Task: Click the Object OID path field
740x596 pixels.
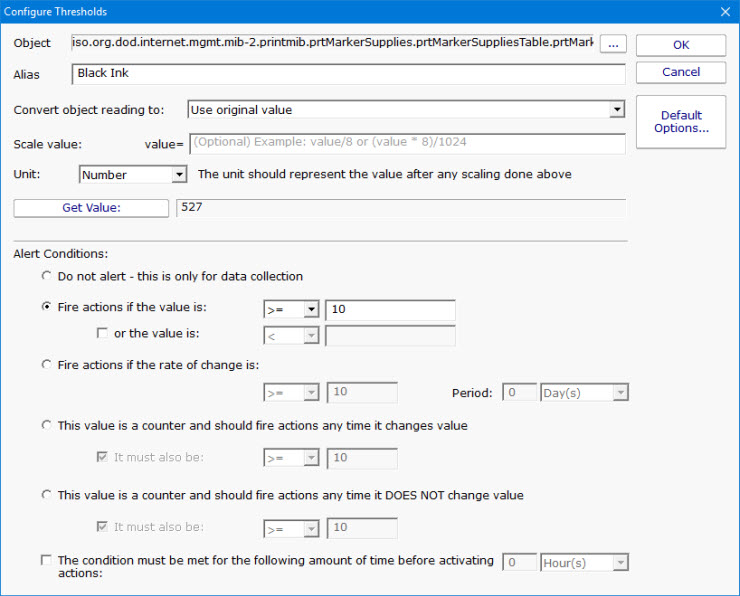Action: pyautogui.click(x=333, y=44)
